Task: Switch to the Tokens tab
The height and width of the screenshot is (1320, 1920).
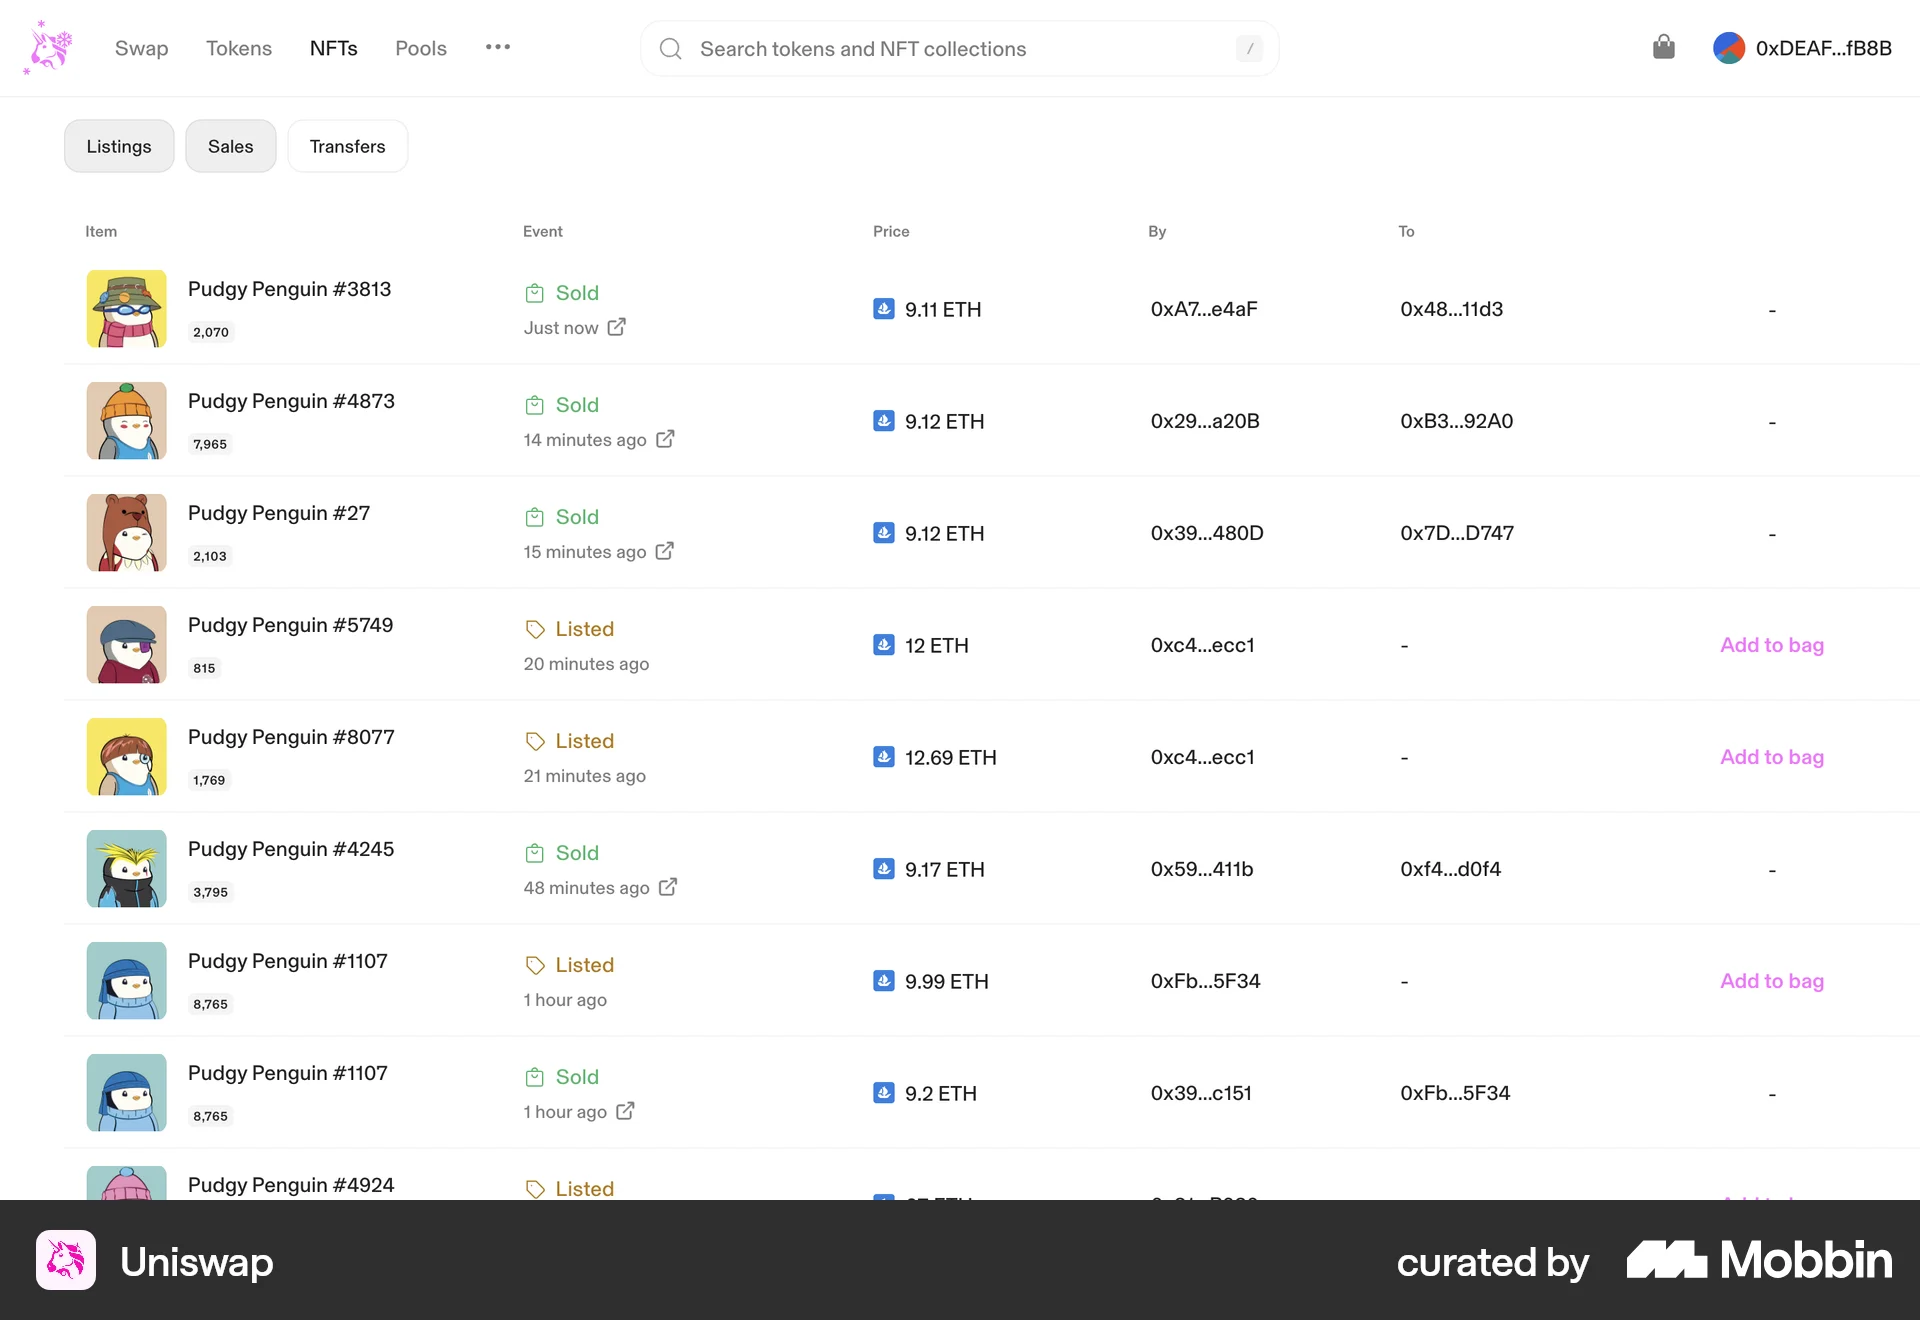Action: (x=238, y=48)
